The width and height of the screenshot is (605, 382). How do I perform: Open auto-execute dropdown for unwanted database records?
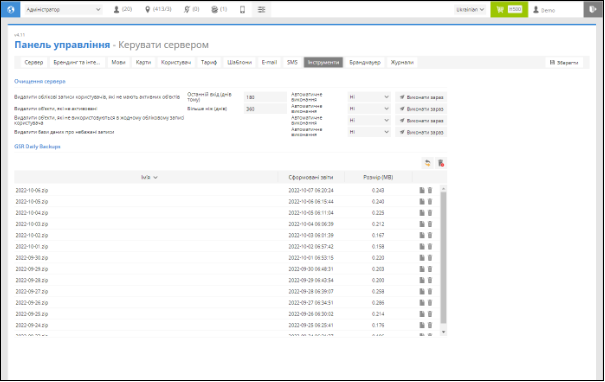pos(369,132)
